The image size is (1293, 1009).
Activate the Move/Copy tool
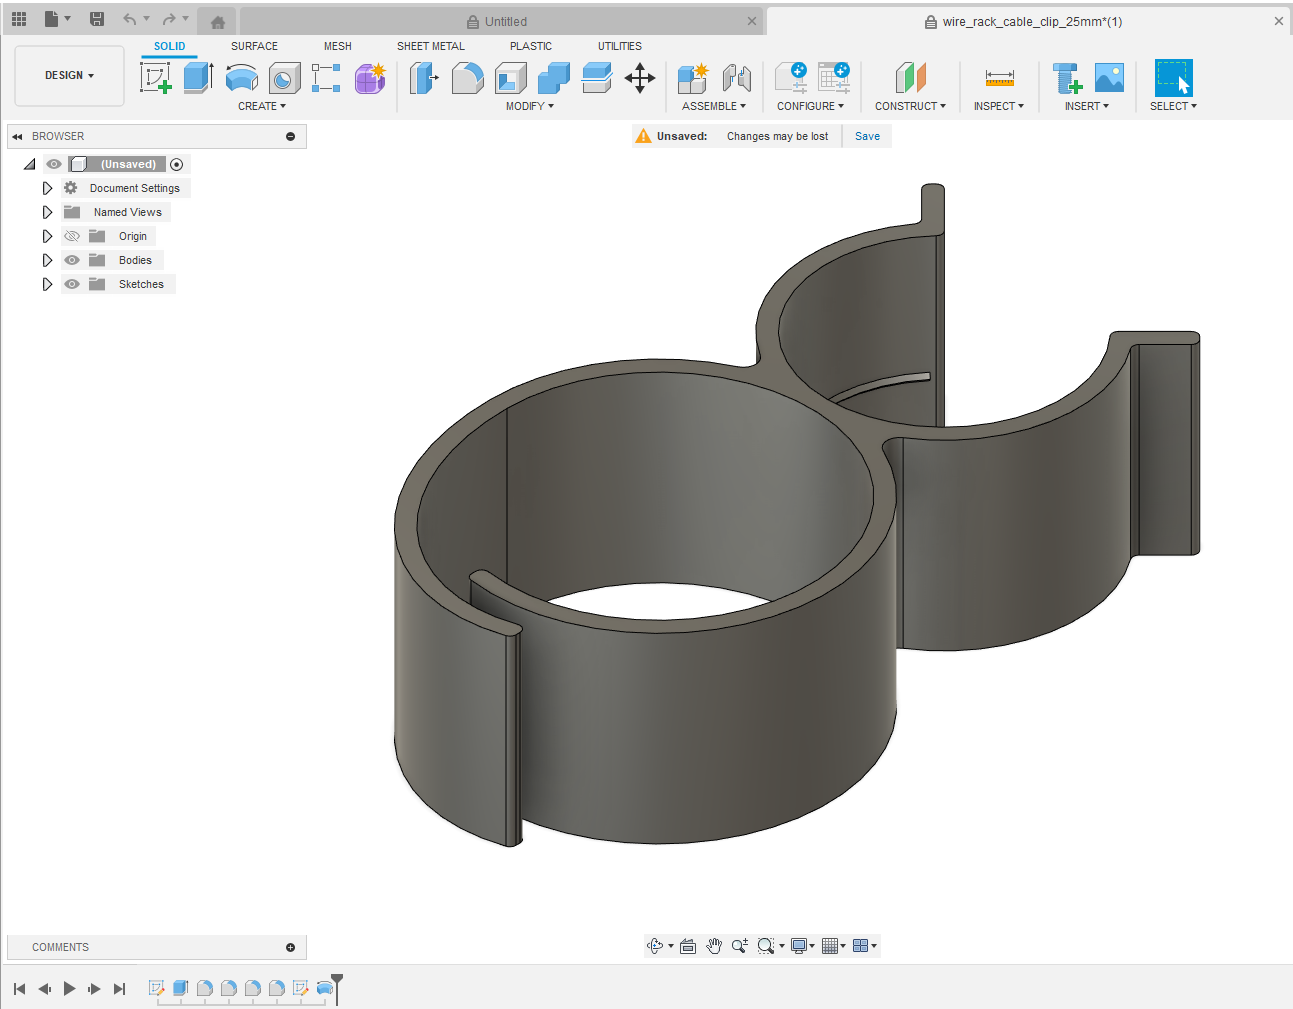pos(640,78)
